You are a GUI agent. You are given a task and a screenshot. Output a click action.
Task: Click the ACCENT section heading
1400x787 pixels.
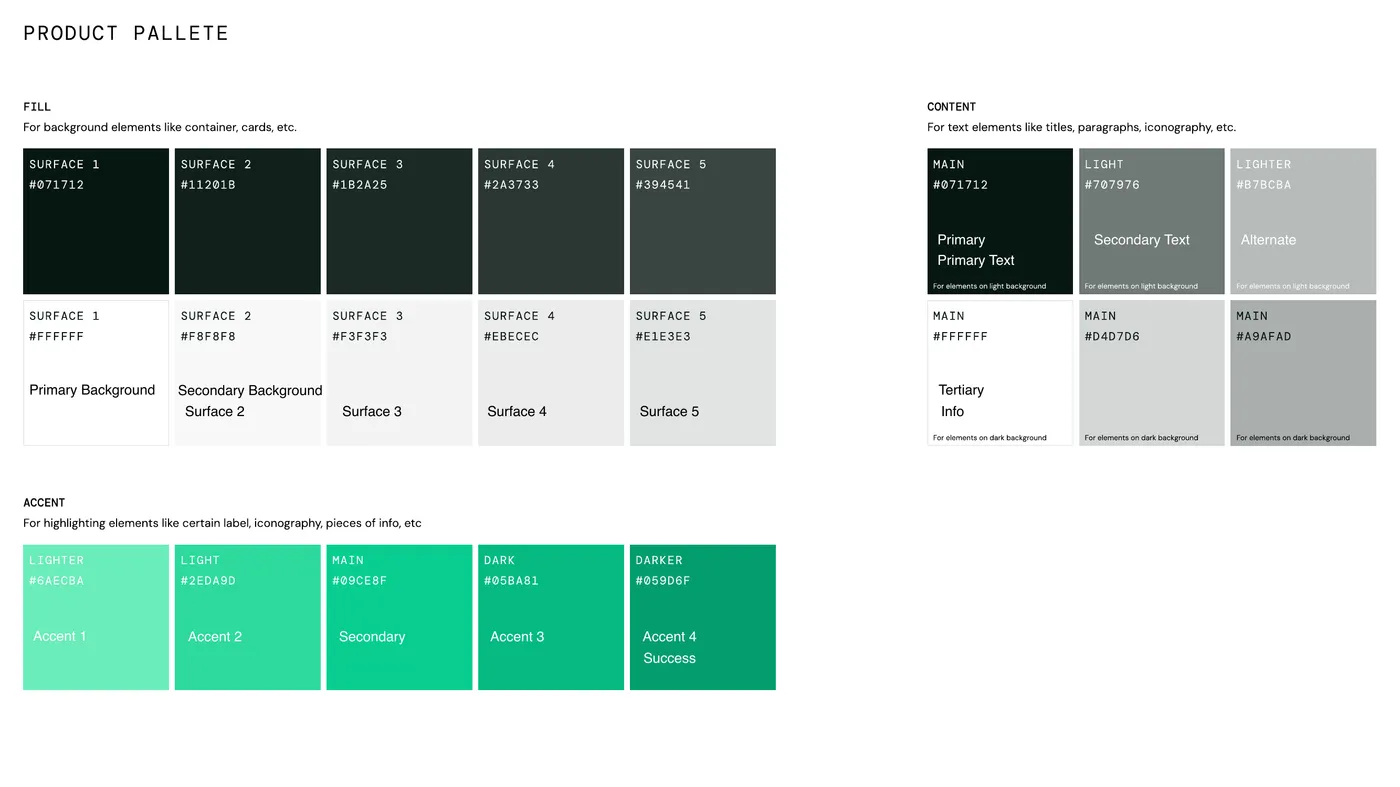[44, 503]
